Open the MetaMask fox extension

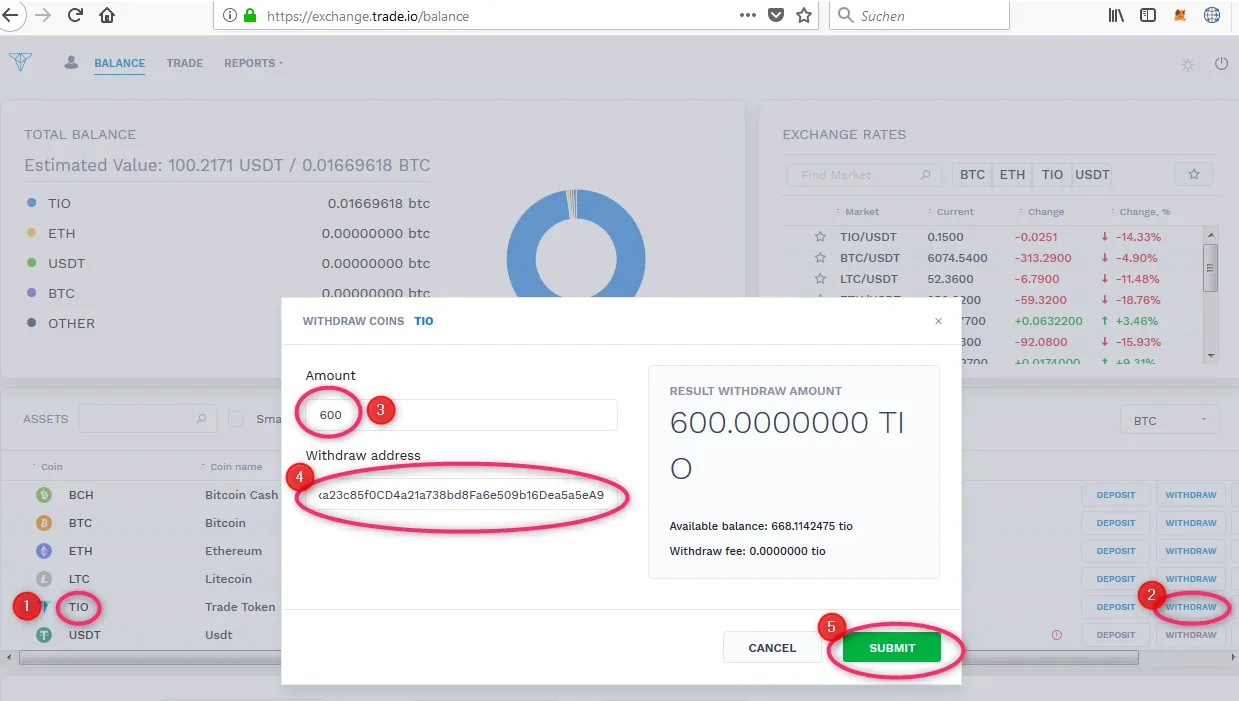pyautogui.click(x=1181, y=16)
